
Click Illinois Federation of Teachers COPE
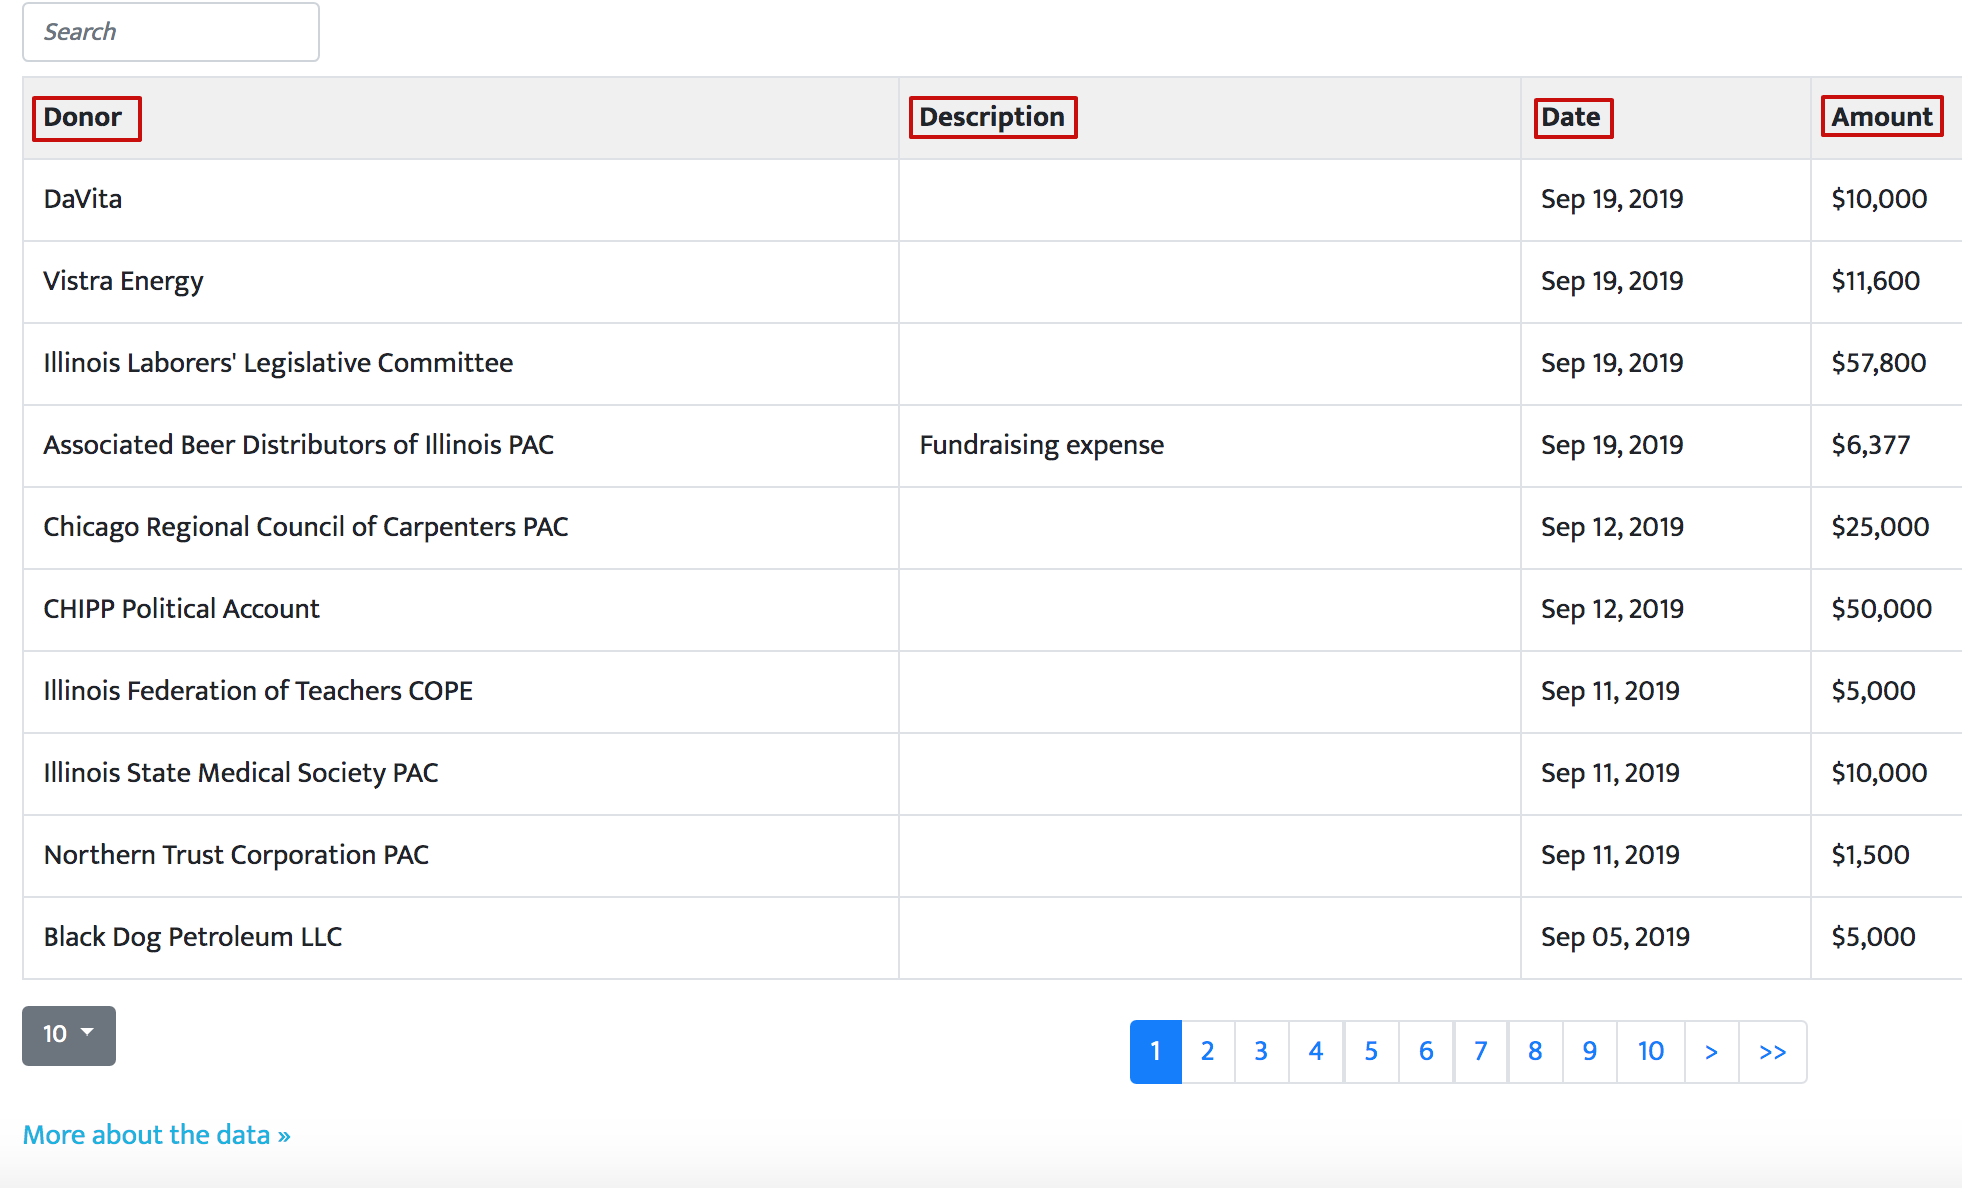(461, 692)
